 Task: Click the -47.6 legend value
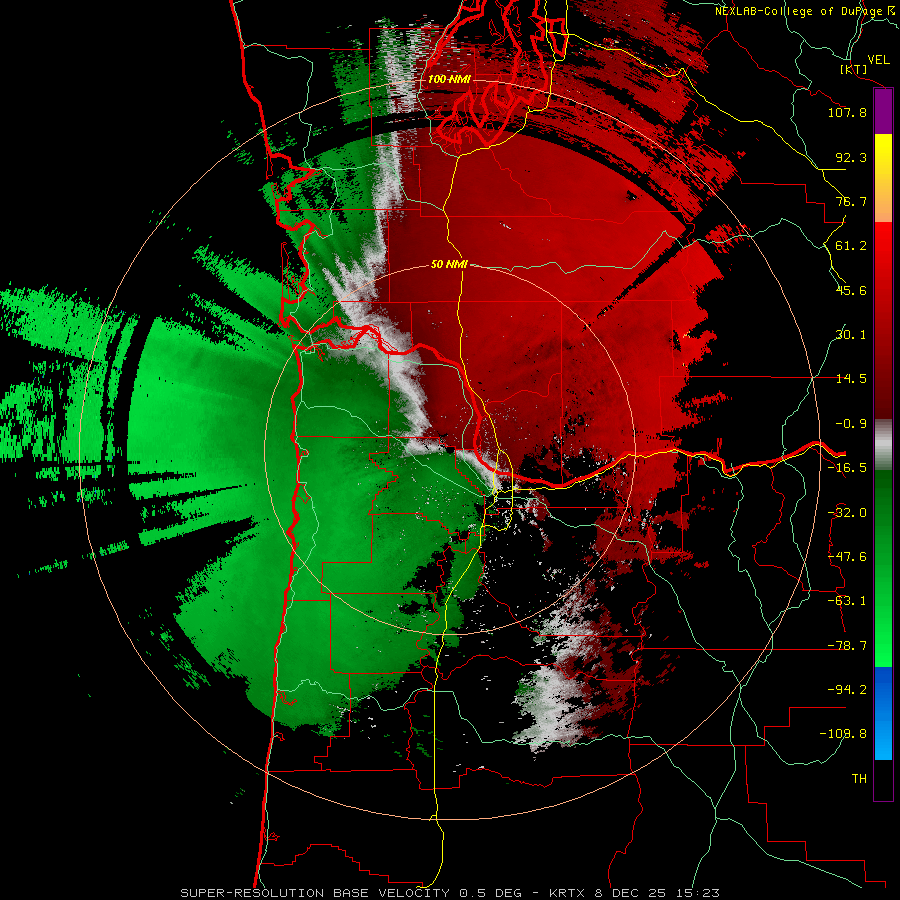coord(847,557)
